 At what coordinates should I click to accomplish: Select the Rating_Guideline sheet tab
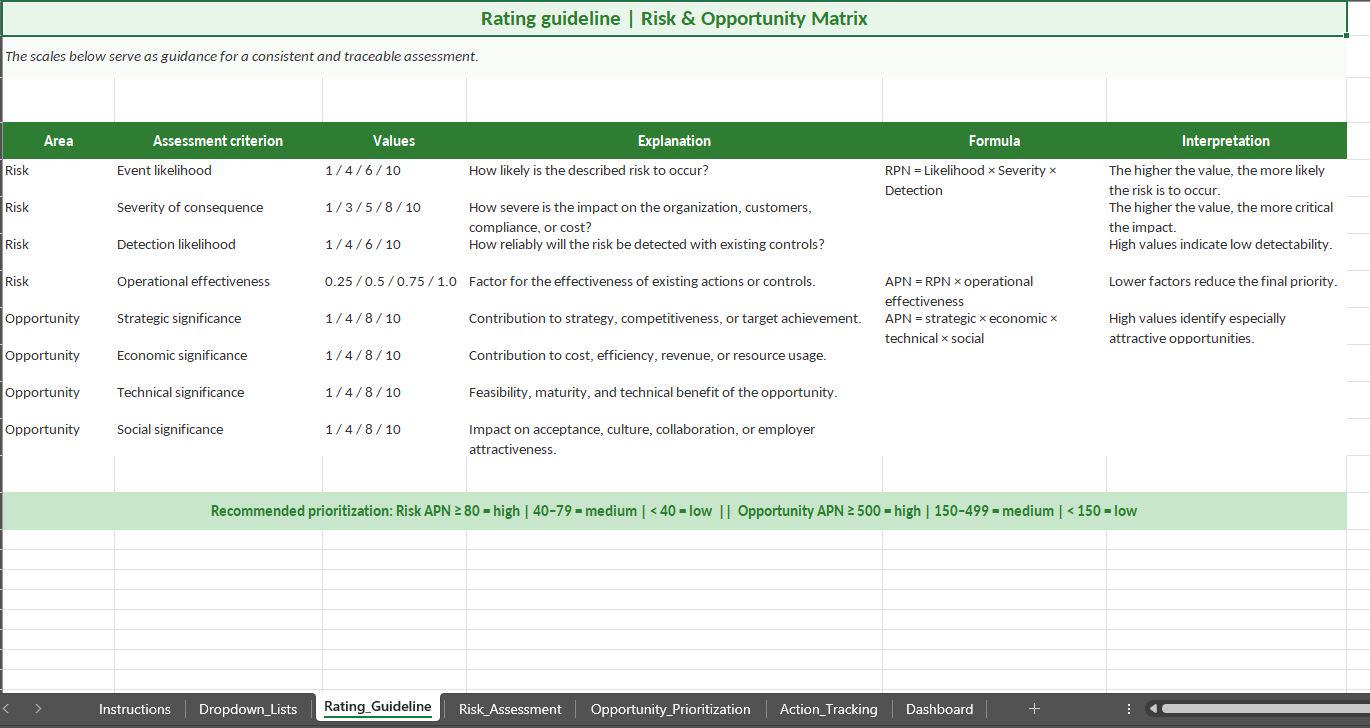coord(378,707)
